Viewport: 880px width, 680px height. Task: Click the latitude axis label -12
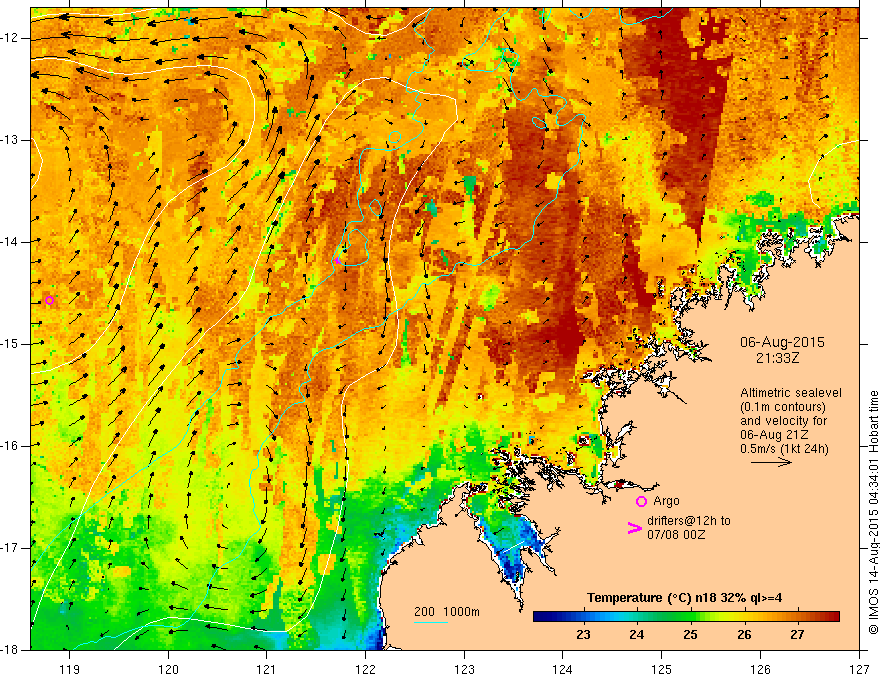coord(10,38)
